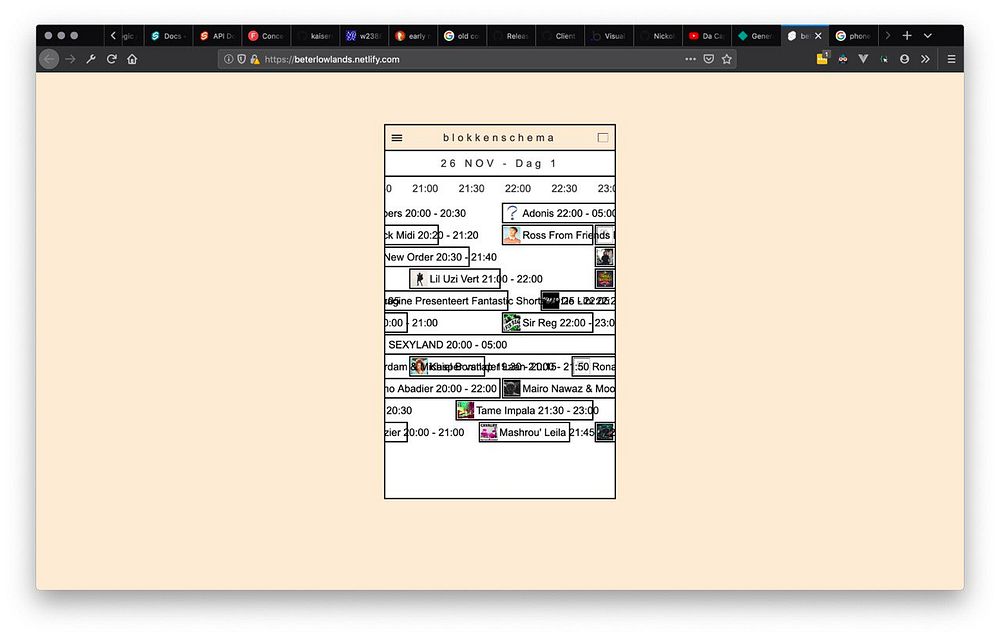Bookmark this page with star icon
Viewport: 1000px width, 638px height.
point(726,59)
